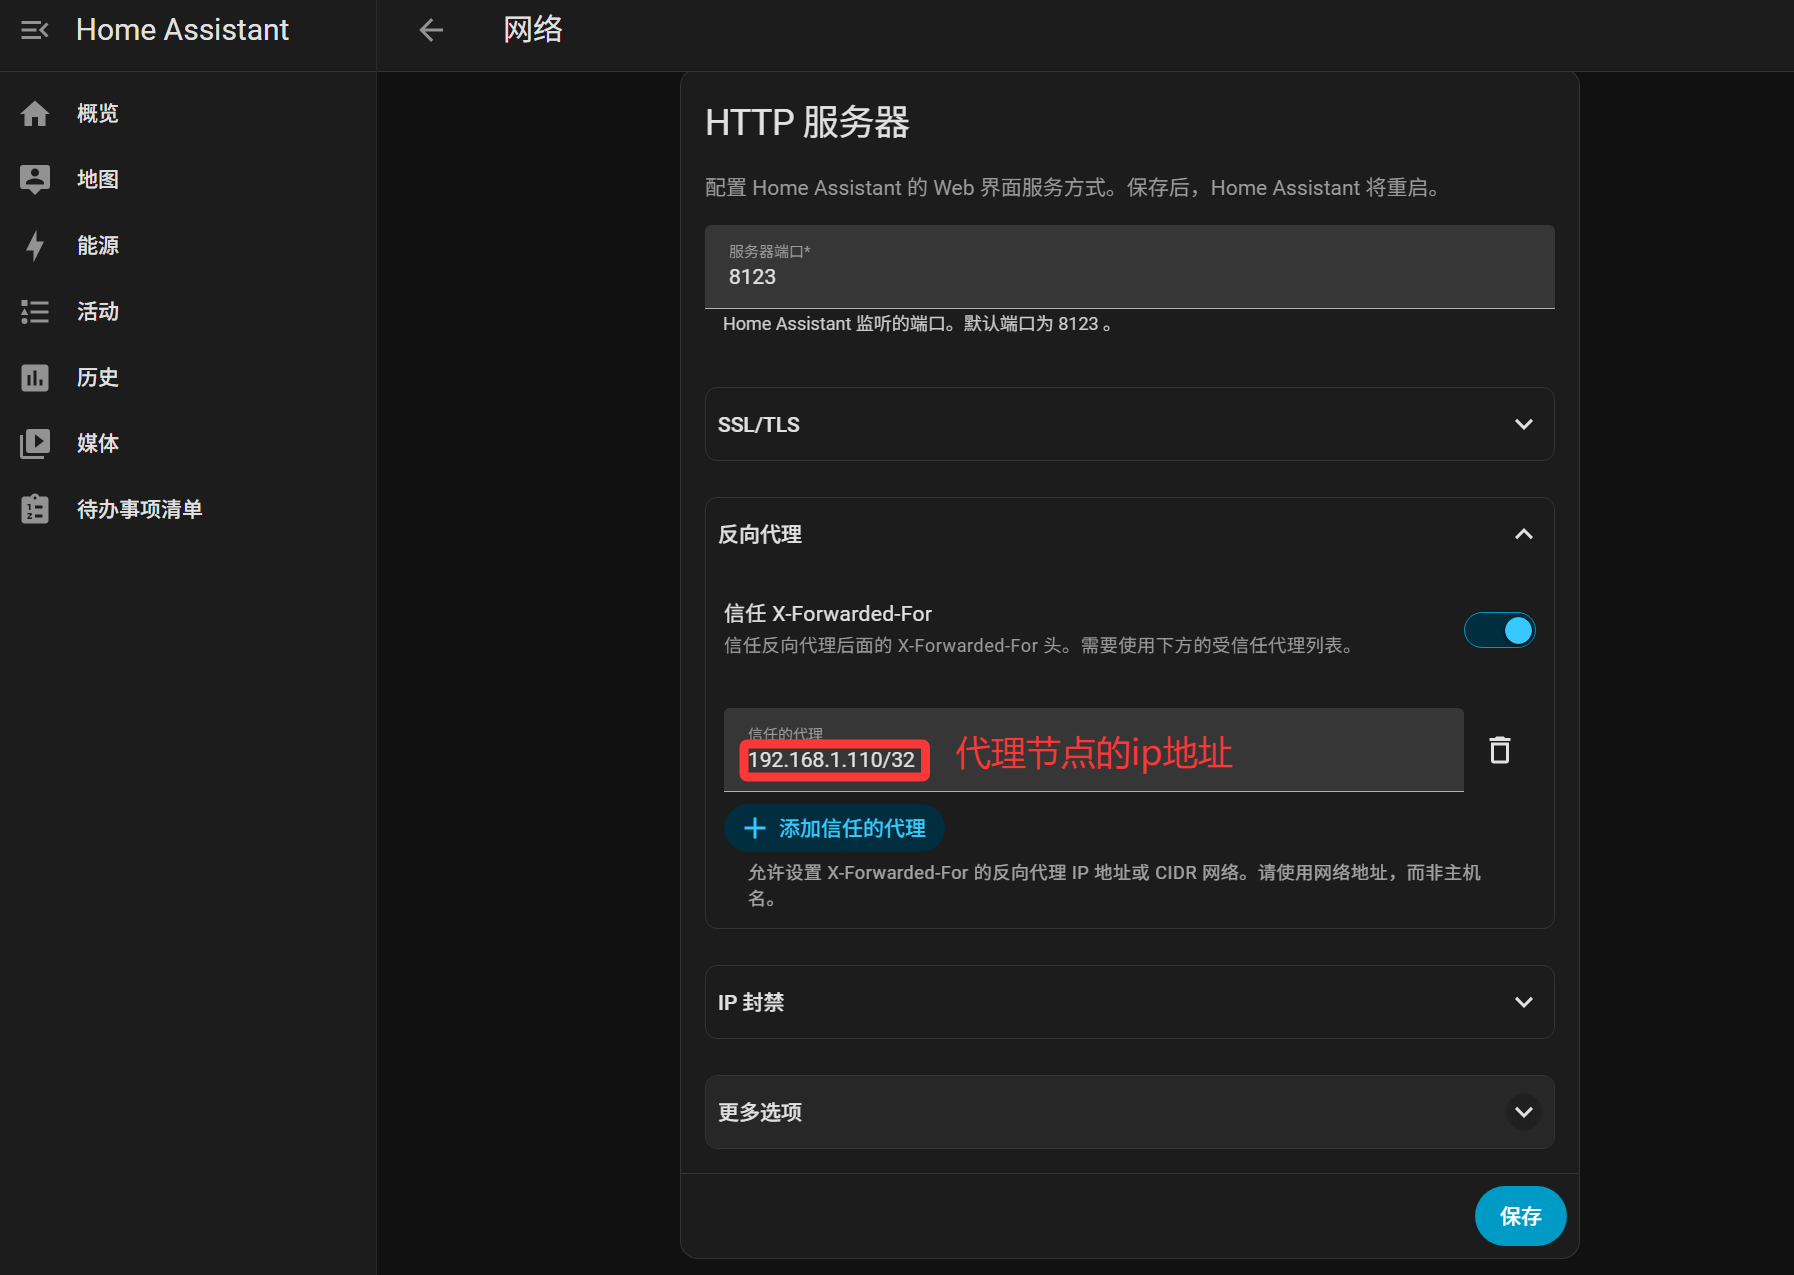
Task: Click the 网络 page title
Action: pos(533,30)
